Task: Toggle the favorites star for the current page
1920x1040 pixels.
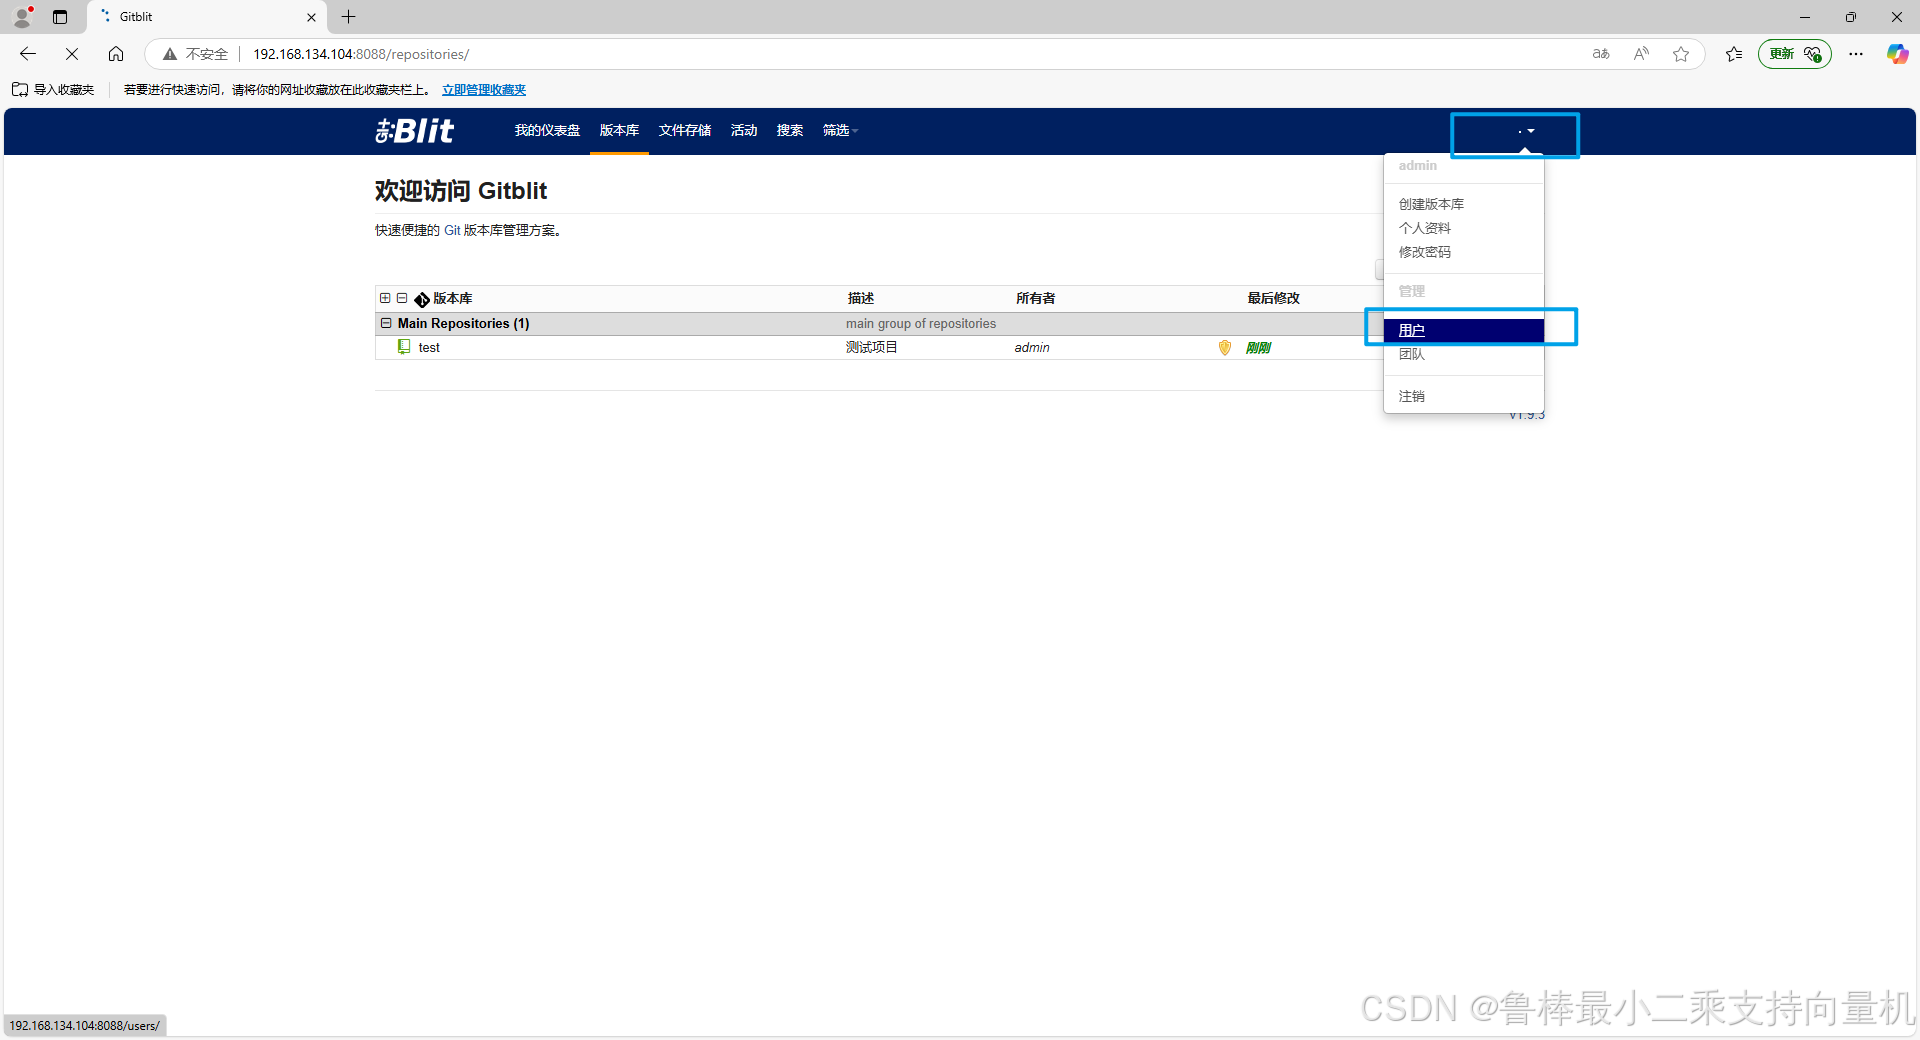Action: [x=1681, y=54]
